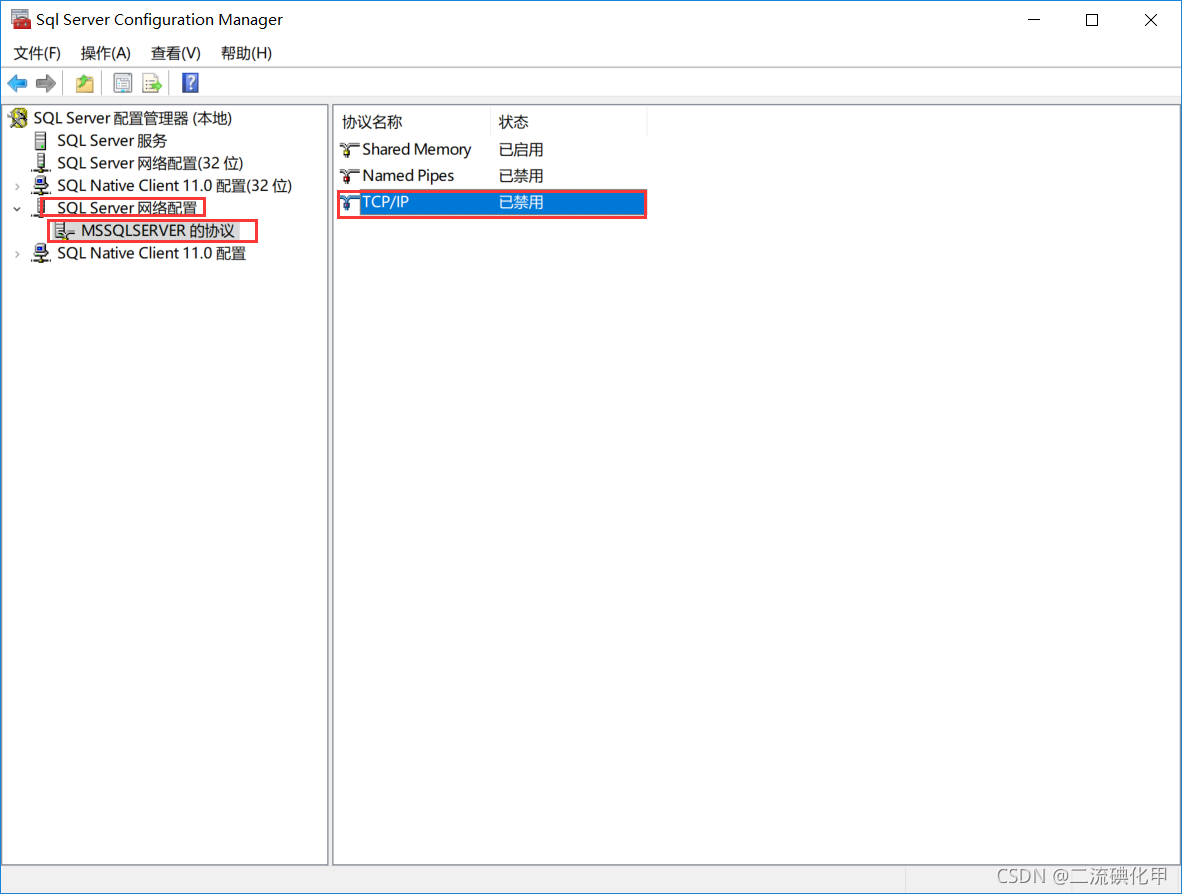Screen dimensions: 1182x894
Task: Expand the SQL Native Client 11.0 配置 node
Action: tap(17, 254)
